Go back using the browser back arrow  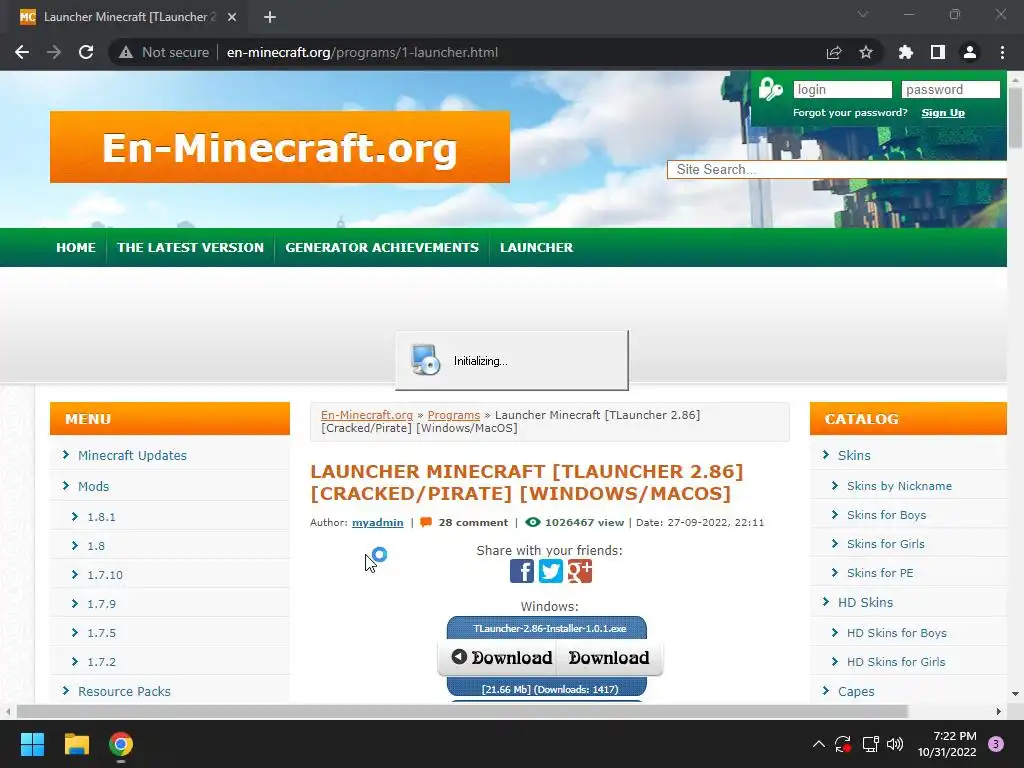[x=22, y=52]
